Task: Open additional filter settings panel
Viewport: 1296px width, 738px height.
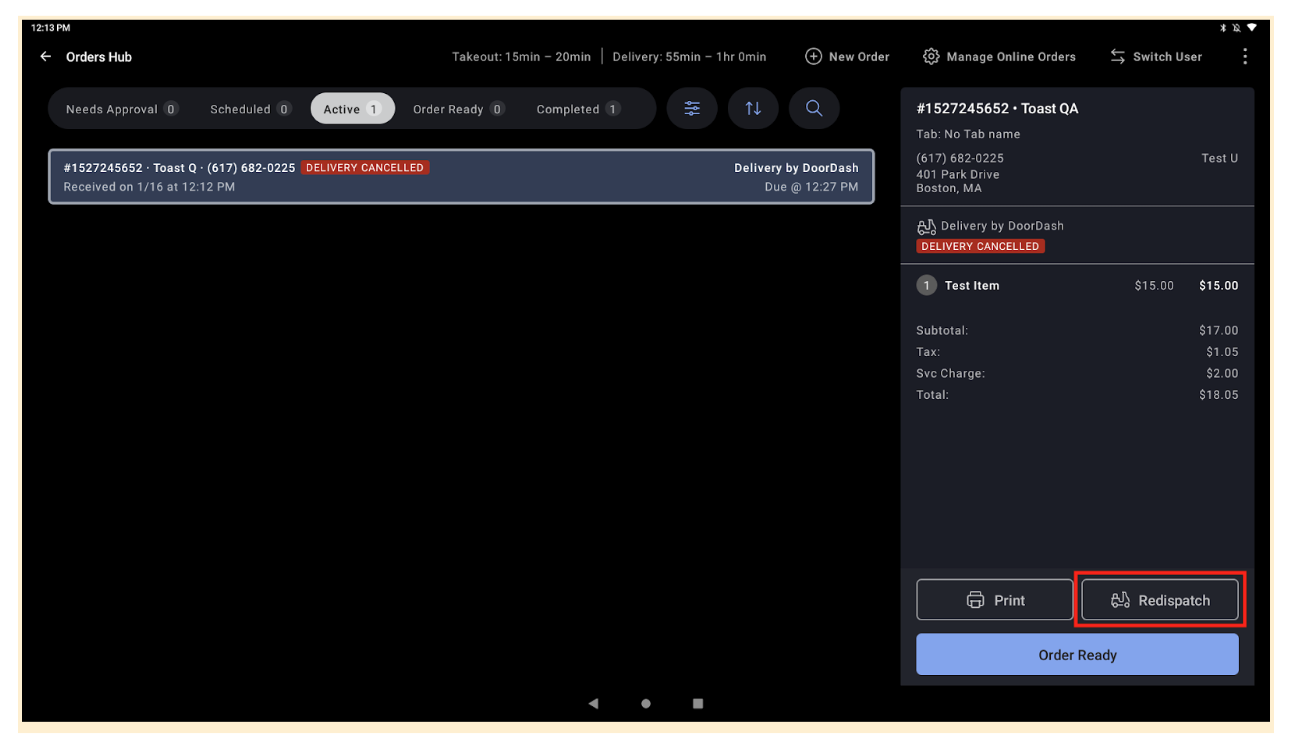Action: (x=692, y=108)
